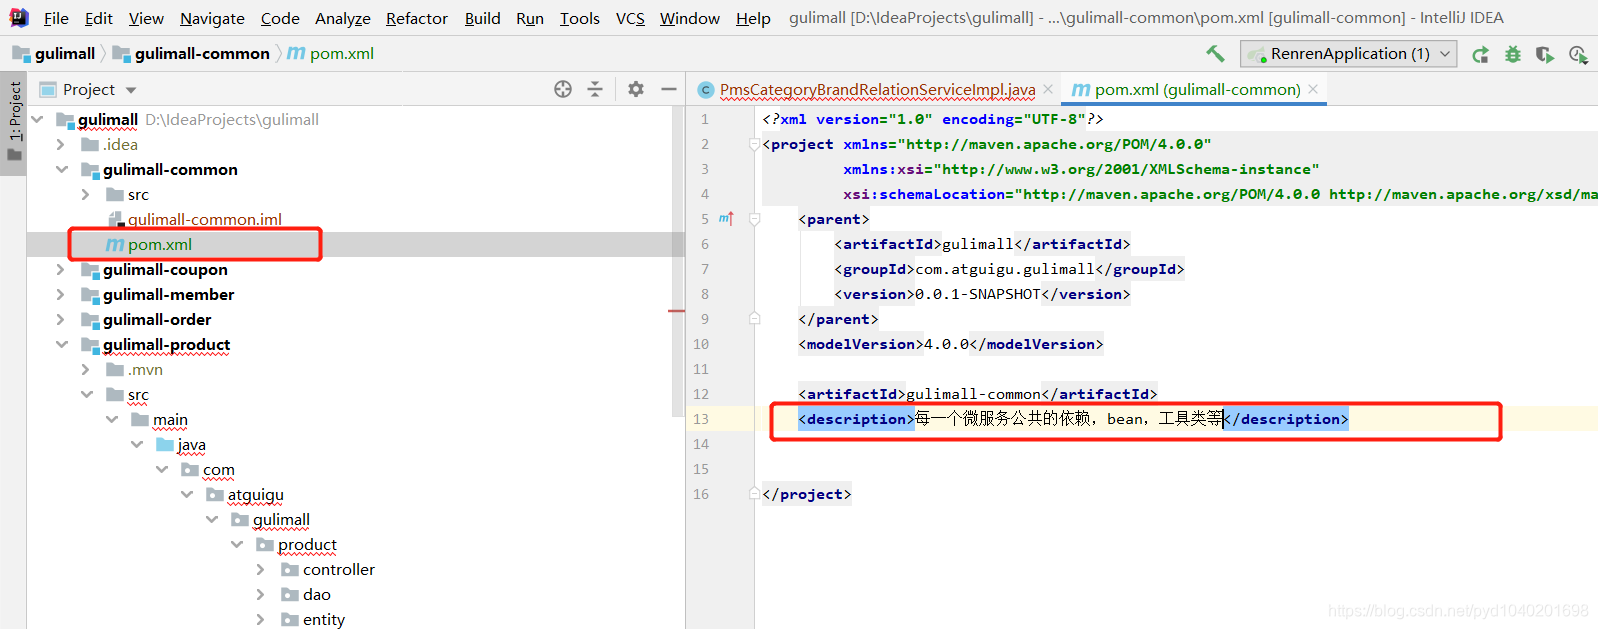Screen dimensions: 1598x629
Task: Select the java source folder
Action: (191, 444)
